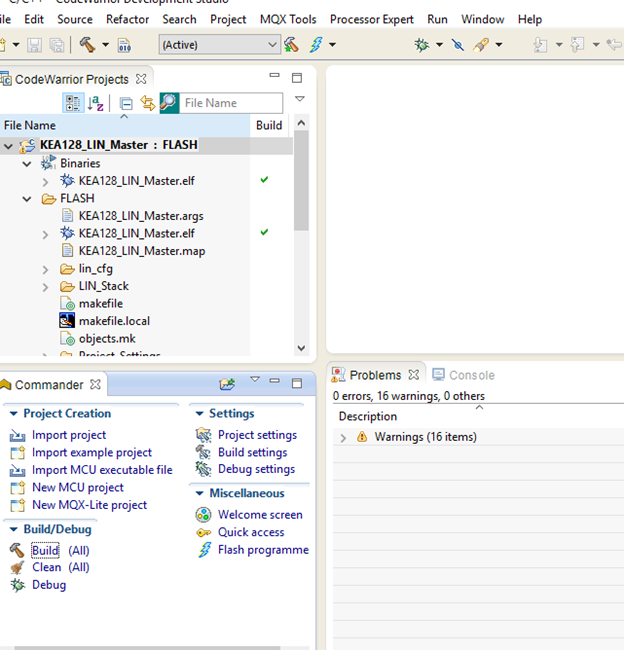Click the skip breakpoints toolbar icon
The height and width of the screenshot is (650, 624).
tap(458, 44)
